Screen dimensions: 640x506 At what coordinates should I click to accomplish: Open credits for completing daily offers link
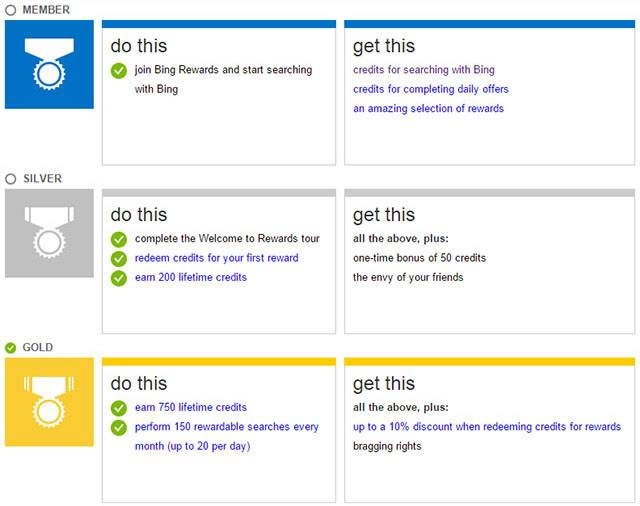[x=430, y=89]
